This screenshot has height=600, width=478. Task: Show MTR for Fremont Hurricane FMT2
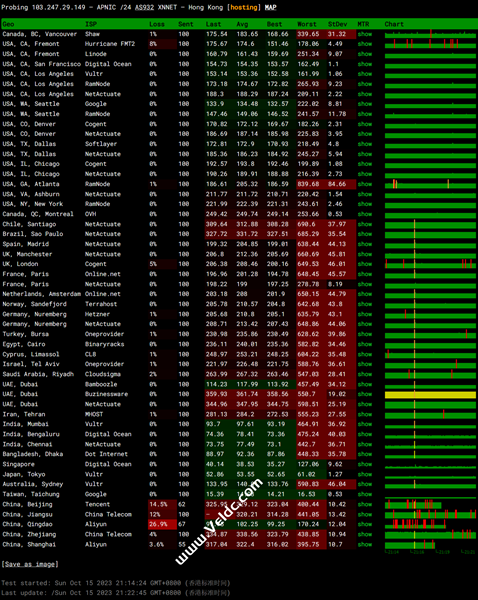(365, 44)
